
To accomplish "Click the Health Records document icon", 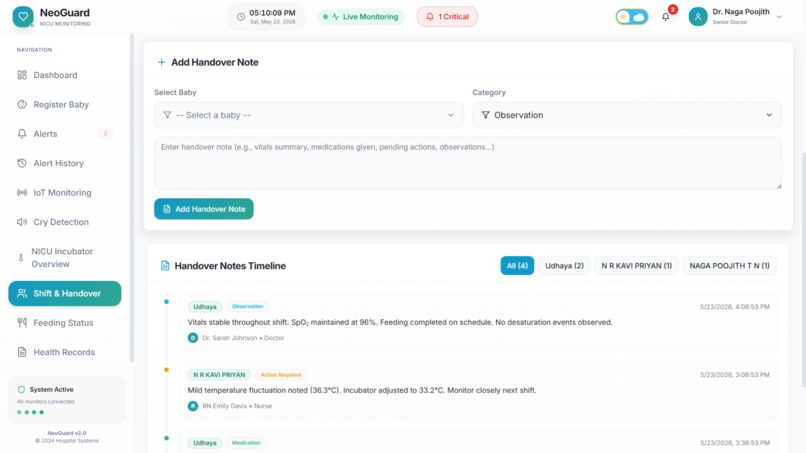I will click(22, 352).
